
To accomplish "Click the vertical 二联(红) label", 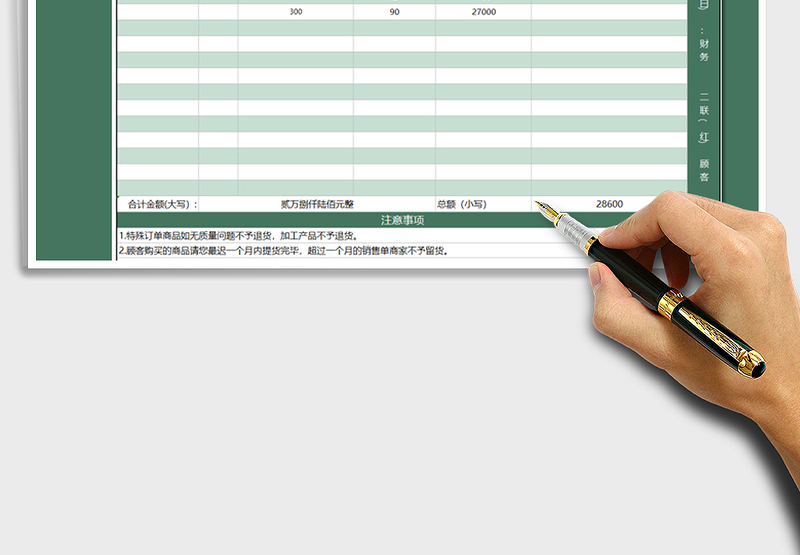I will pos(704,117).
